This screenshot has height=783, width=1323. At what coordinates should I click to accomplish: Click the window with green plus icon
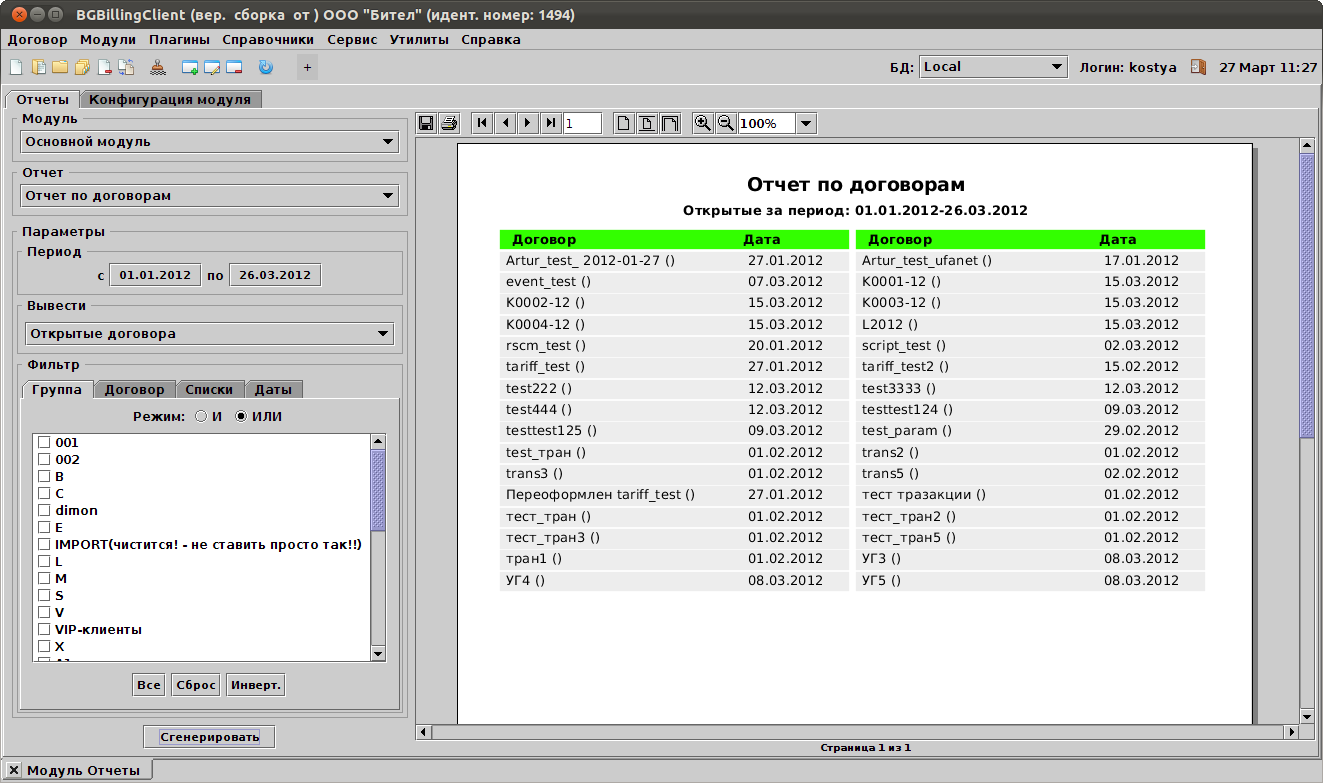(x=190, y=68)
